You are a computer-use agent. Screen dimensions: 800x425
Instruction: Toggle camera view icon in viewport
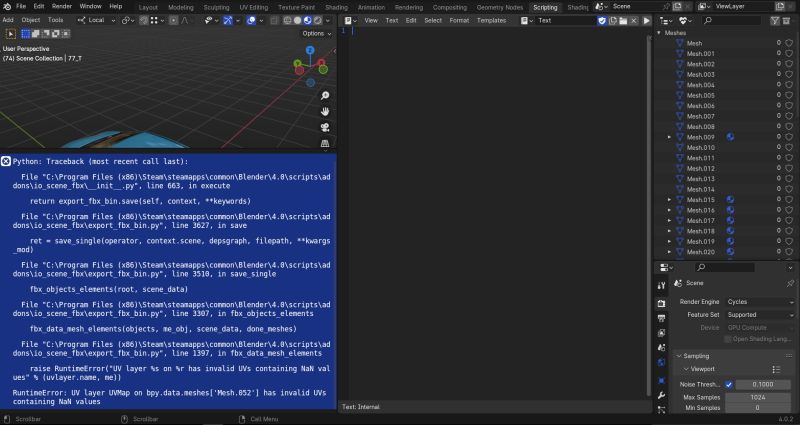coord(325,128)
